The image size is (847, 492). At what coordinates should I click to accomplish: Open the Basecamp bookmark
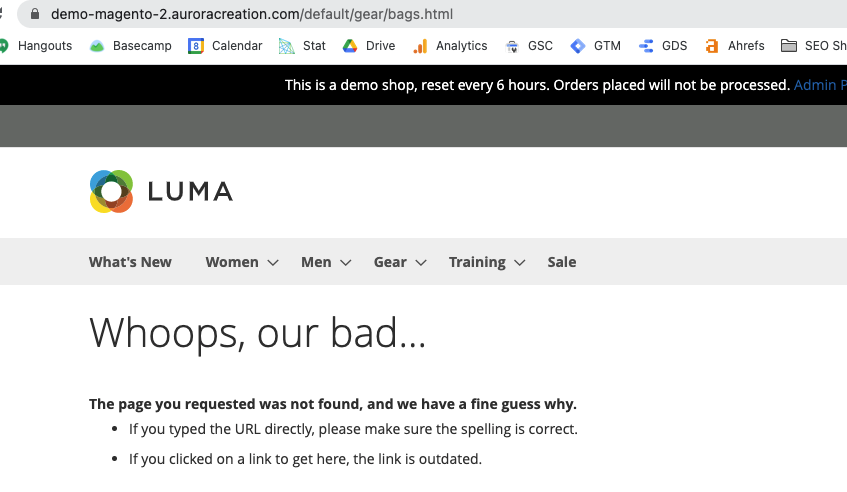tap(130, 46)
